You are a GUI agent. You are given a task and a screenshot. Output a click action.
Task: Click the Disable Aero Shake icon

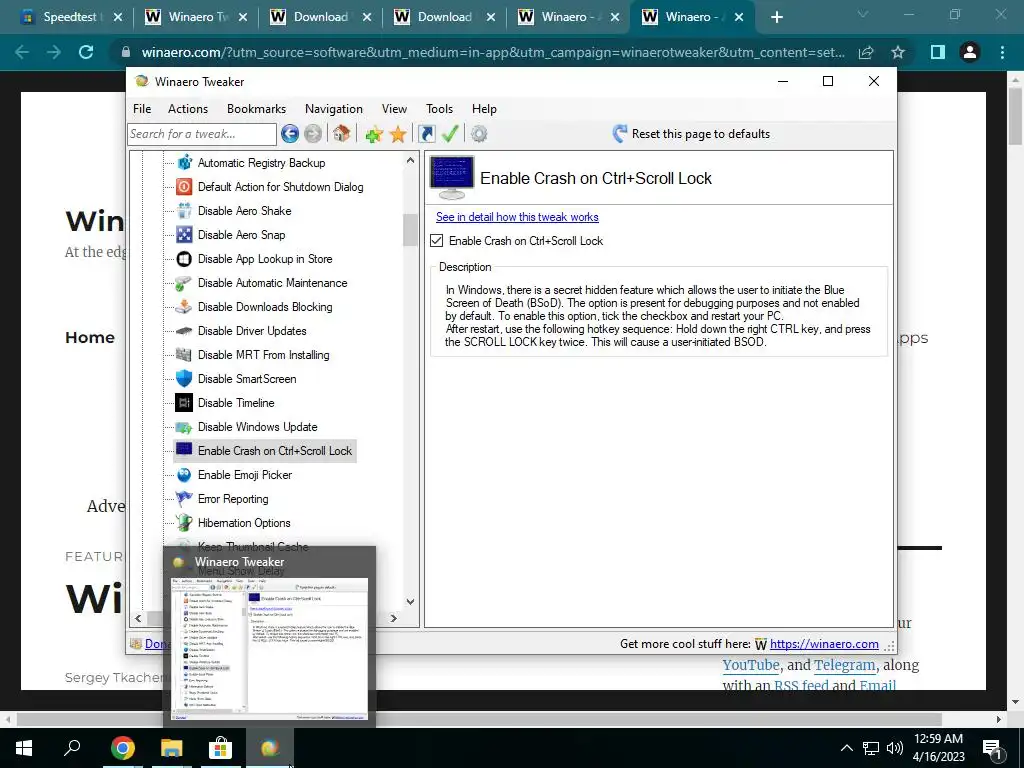184,211
